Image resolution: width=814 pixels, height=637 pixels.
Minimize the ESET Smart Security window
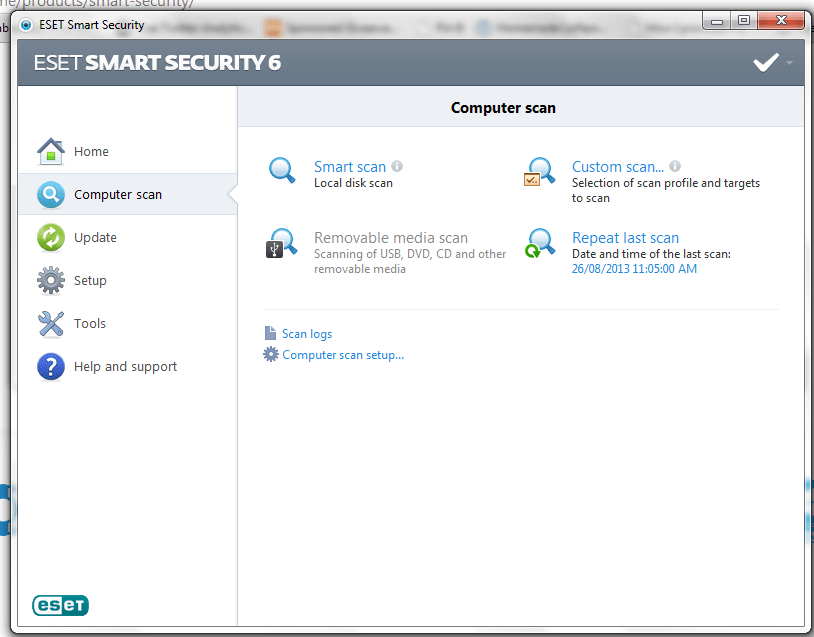pyautogui.click(x=717, y=21)
